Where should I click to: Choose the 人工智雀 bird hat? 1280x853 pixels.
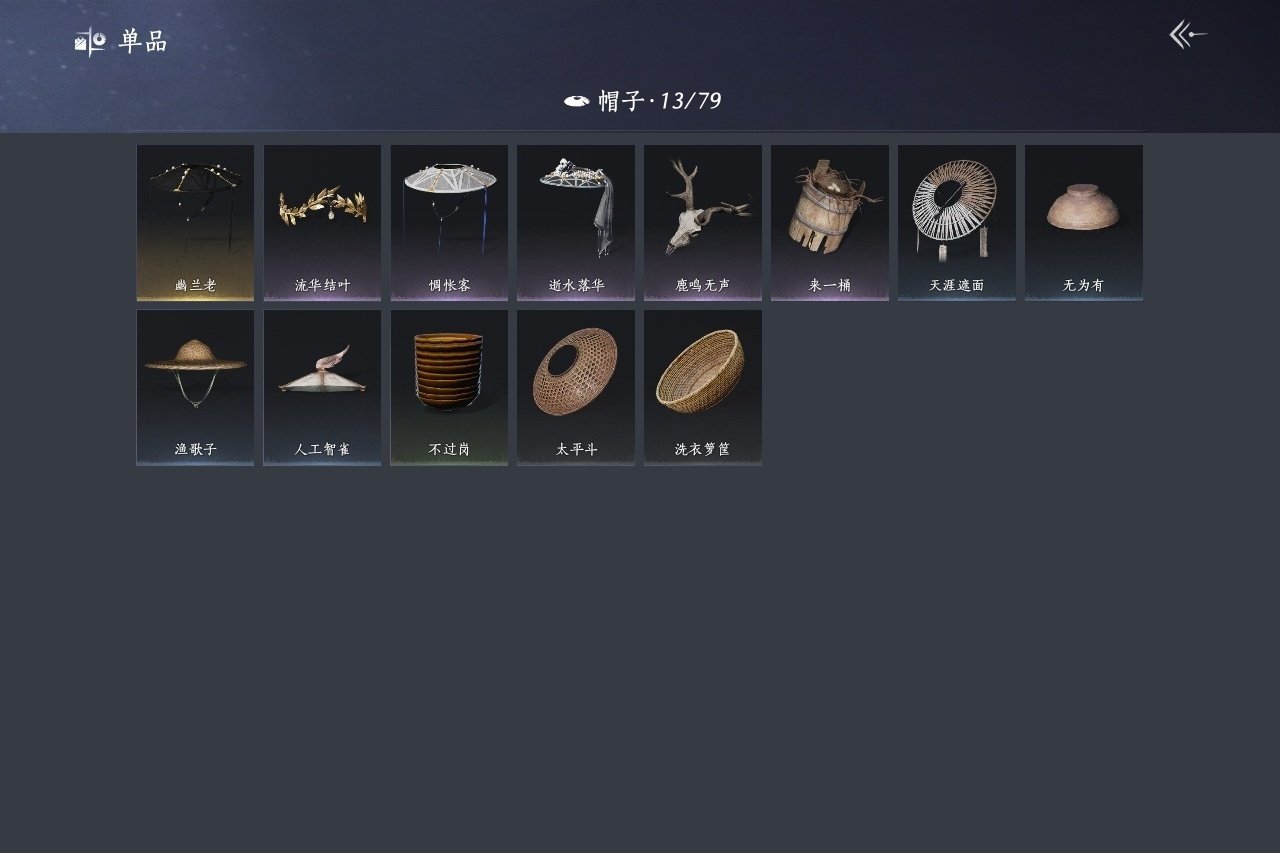pyautogui.click(x=322, y=388)
